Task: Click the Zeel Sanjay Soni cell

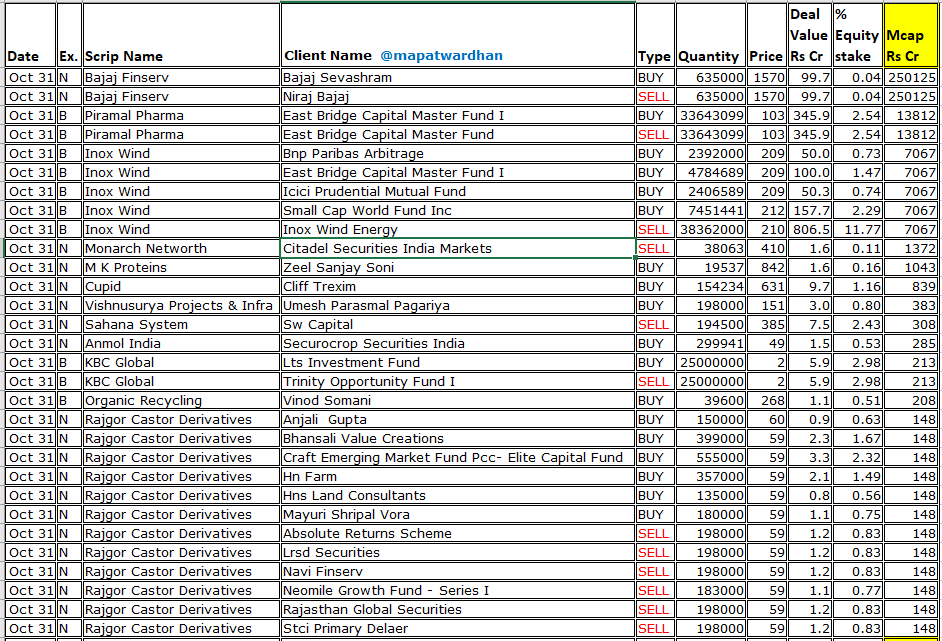Action: click(458, 267)
